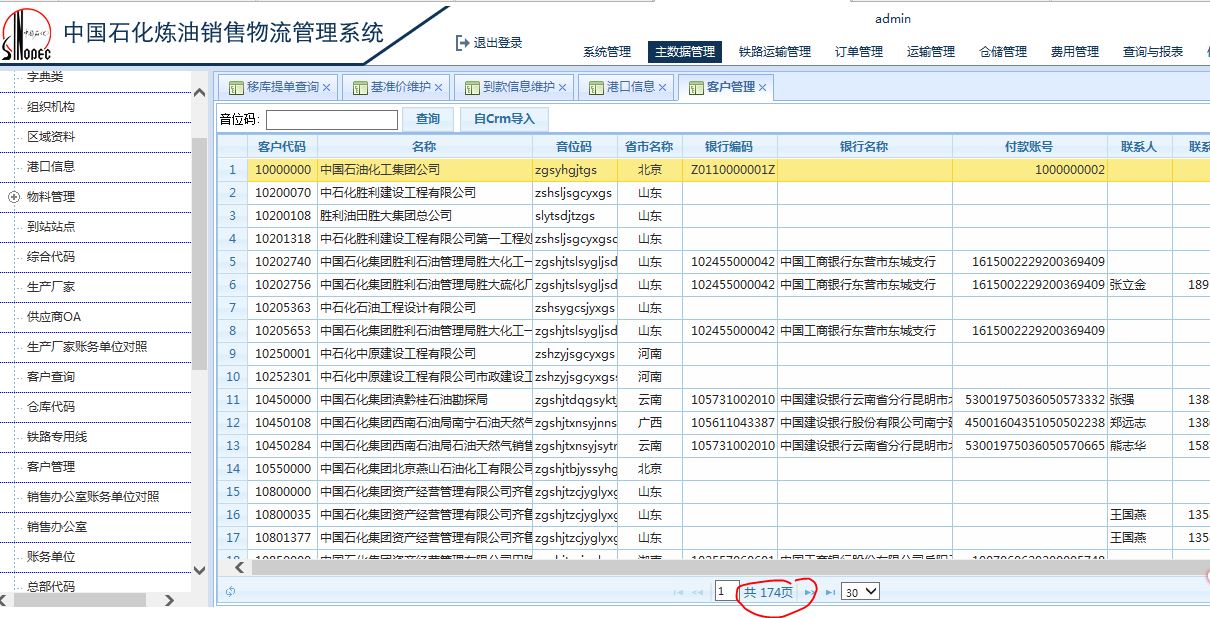
Task: Click contact name 张立金
Action: tap(1128, 285)
